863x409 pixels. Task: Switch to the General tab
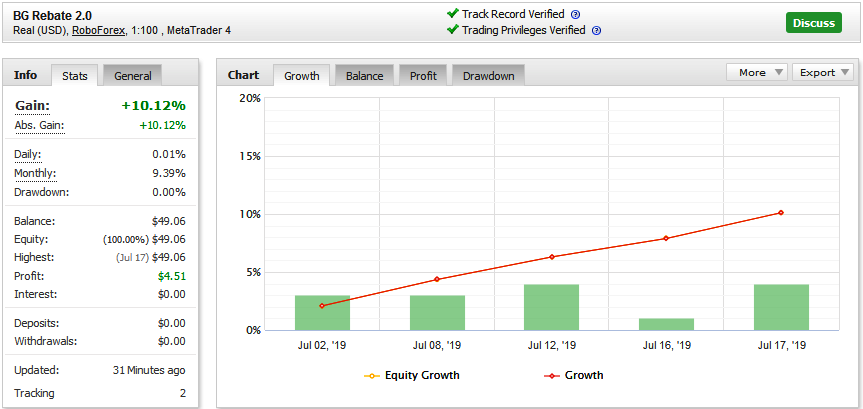(133, 76)
